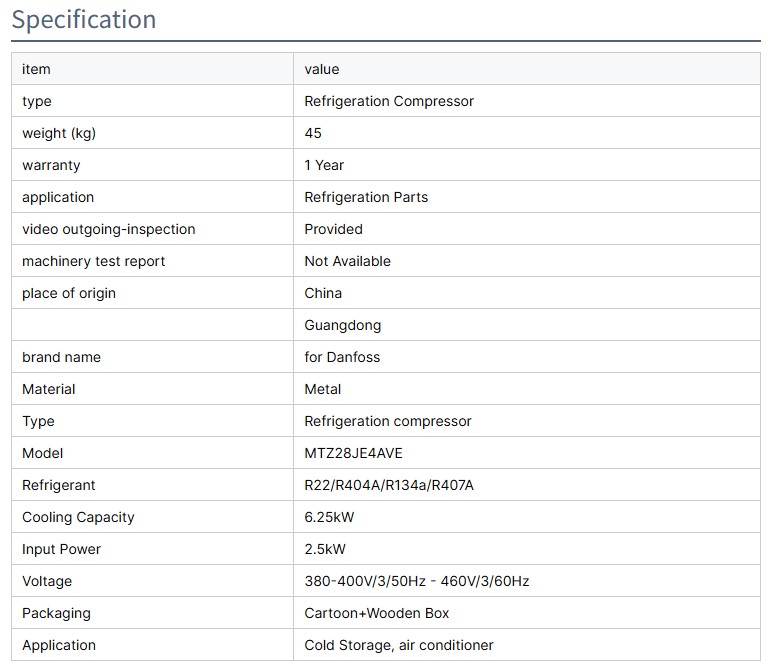The height and width of the screenshot is (671, 773).
Task: Select the 'Refrigeration Parts' application value
Action: tap(366, 197)
